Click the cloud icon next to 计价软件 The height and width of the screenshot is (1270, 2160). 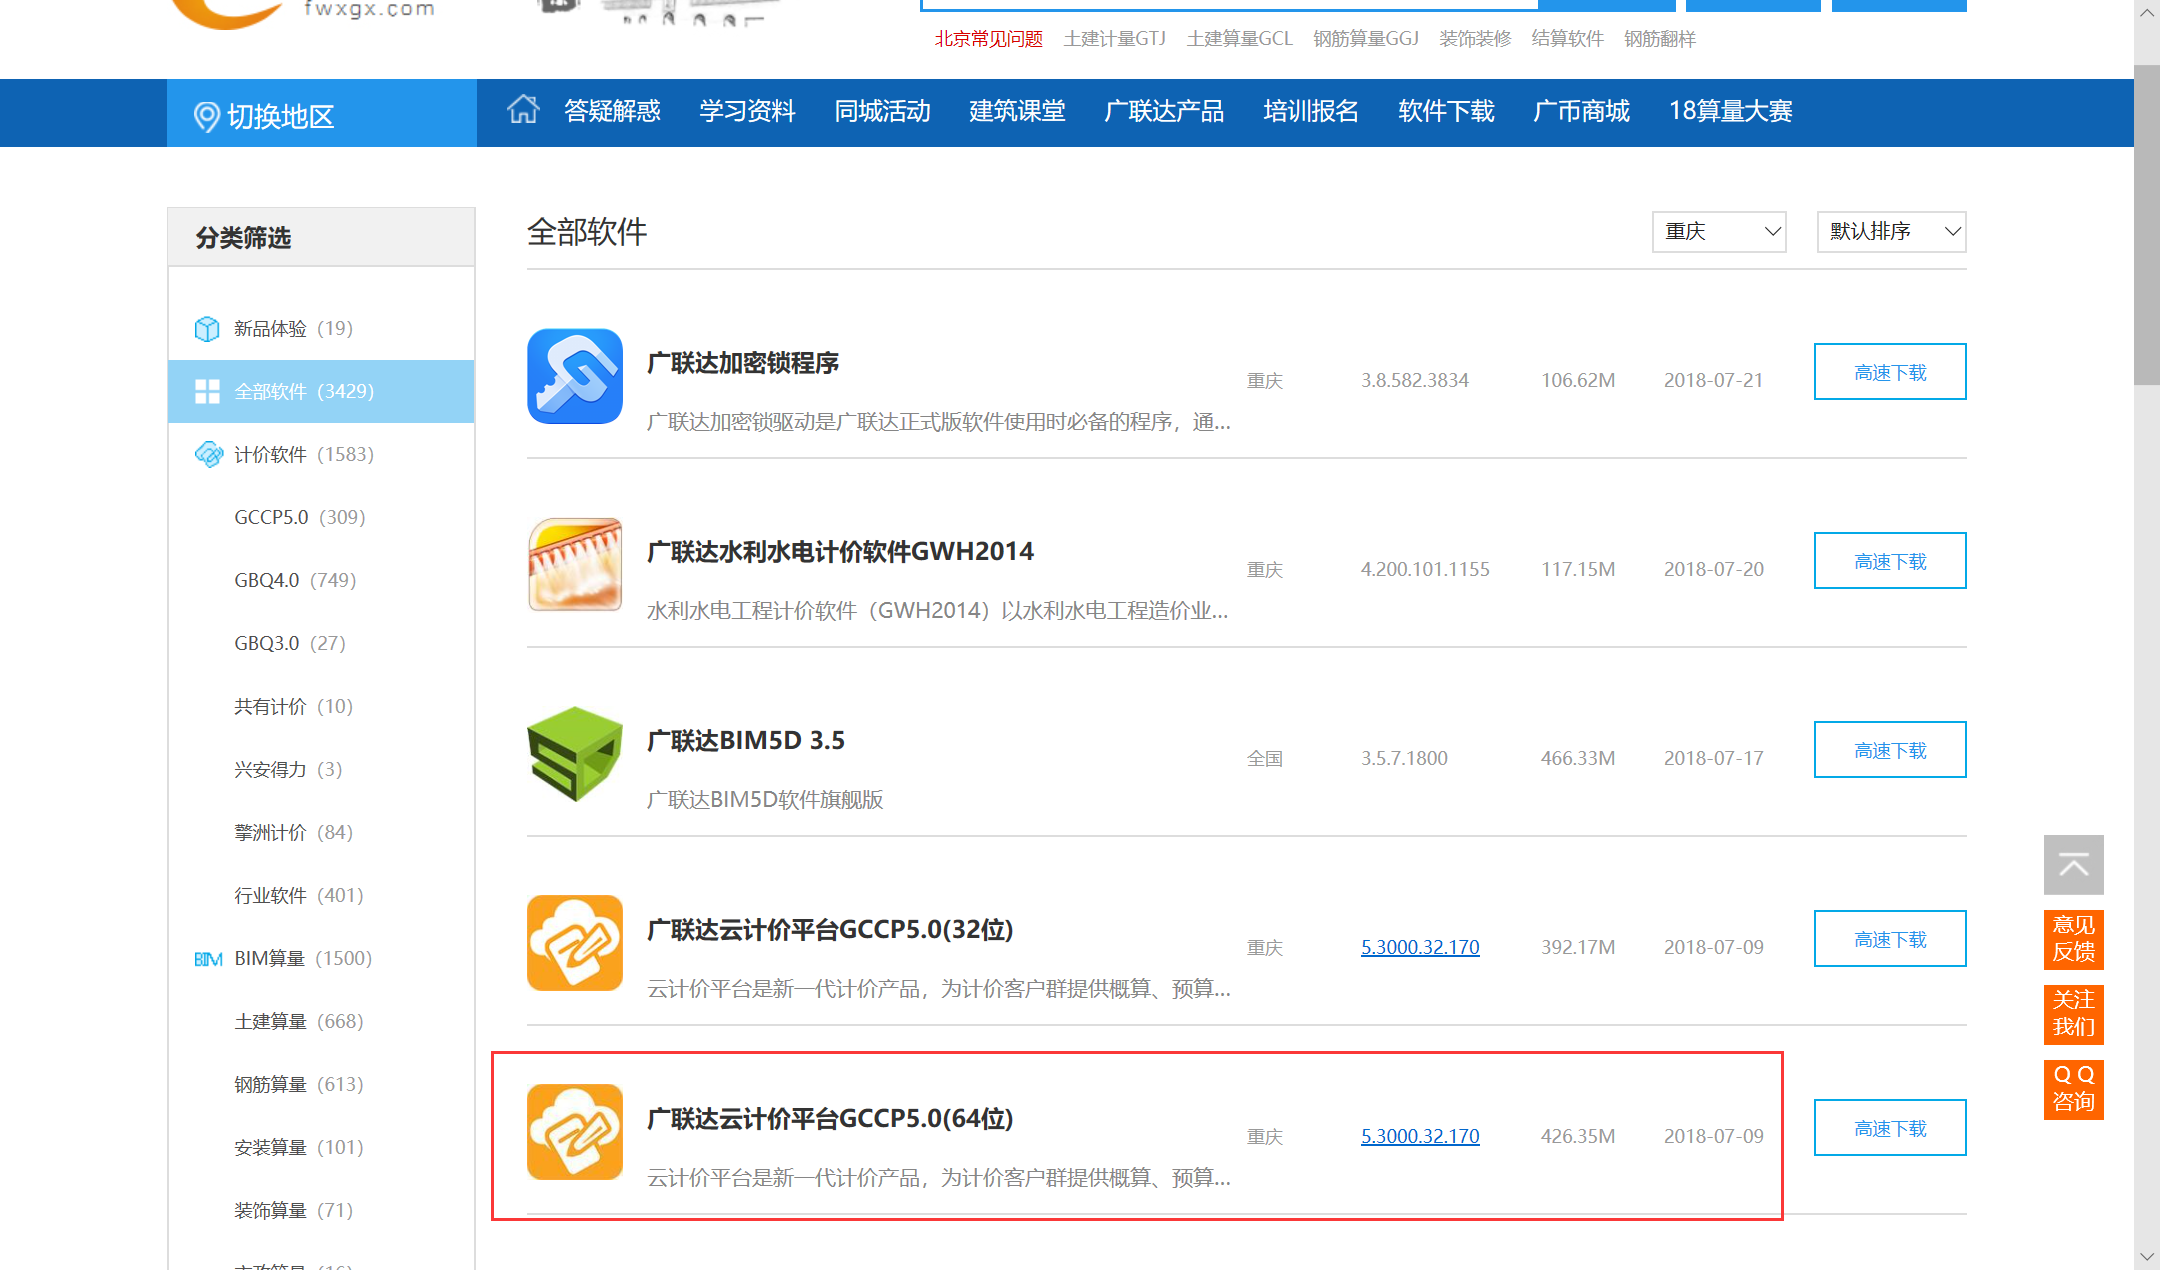pos(208,454)
